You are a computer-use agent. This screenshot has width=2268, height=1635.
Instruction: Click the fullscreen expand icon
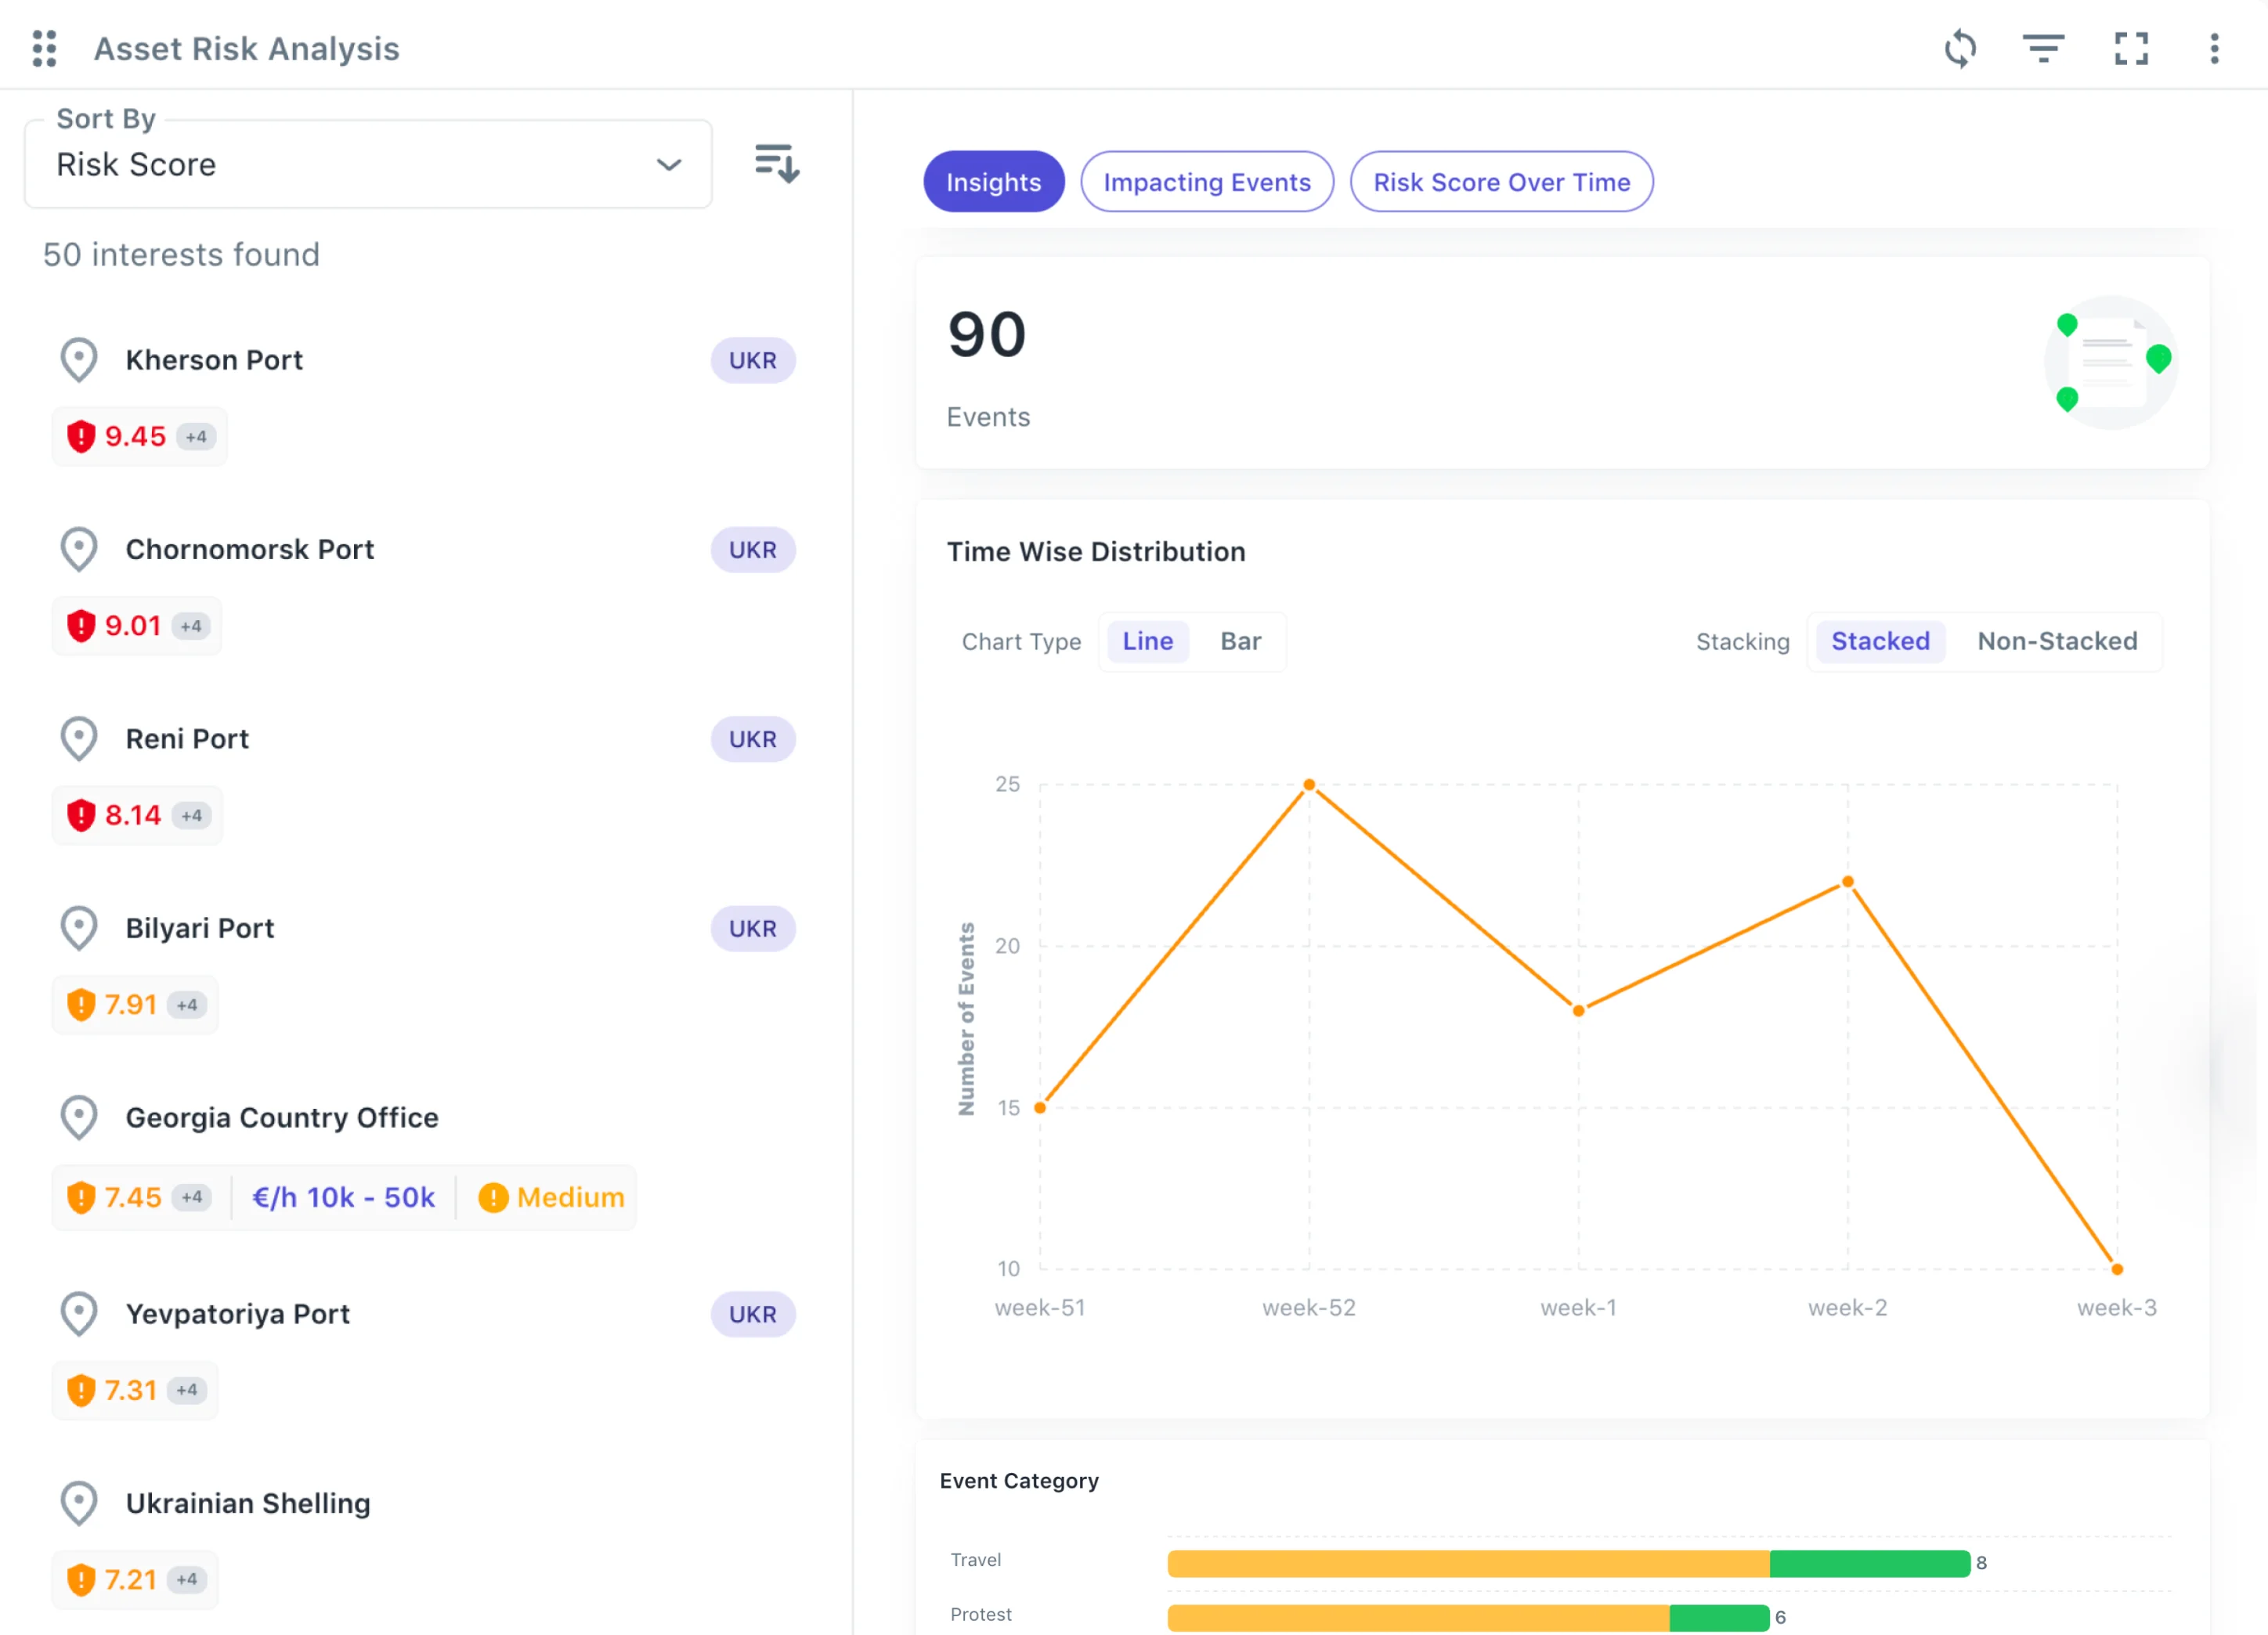click(2131, 48)
